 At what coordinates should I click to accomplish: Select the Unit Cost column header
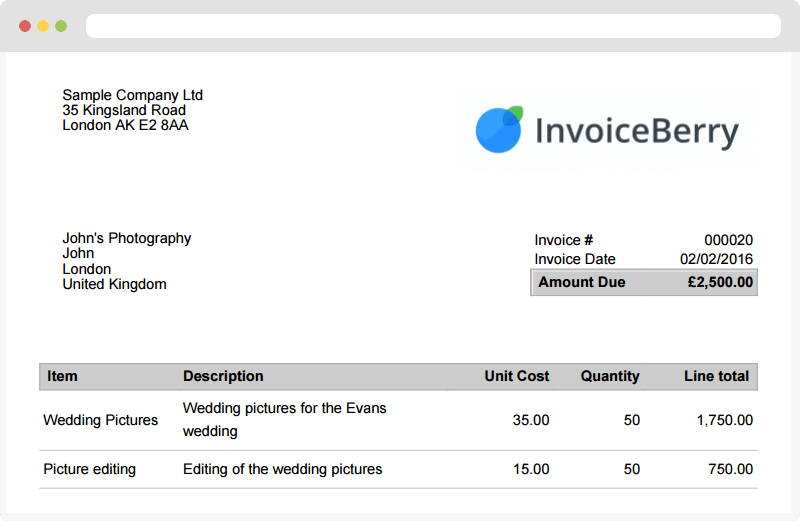point(516,376)
